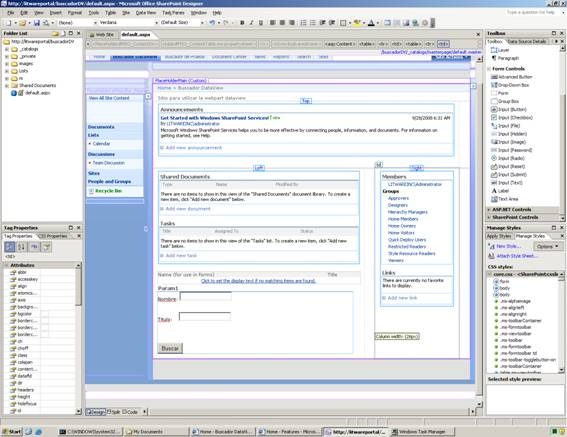This screenshot has height=437, width=567.
Task: Click the Save disk icon
Action: [x=37, y=23]
